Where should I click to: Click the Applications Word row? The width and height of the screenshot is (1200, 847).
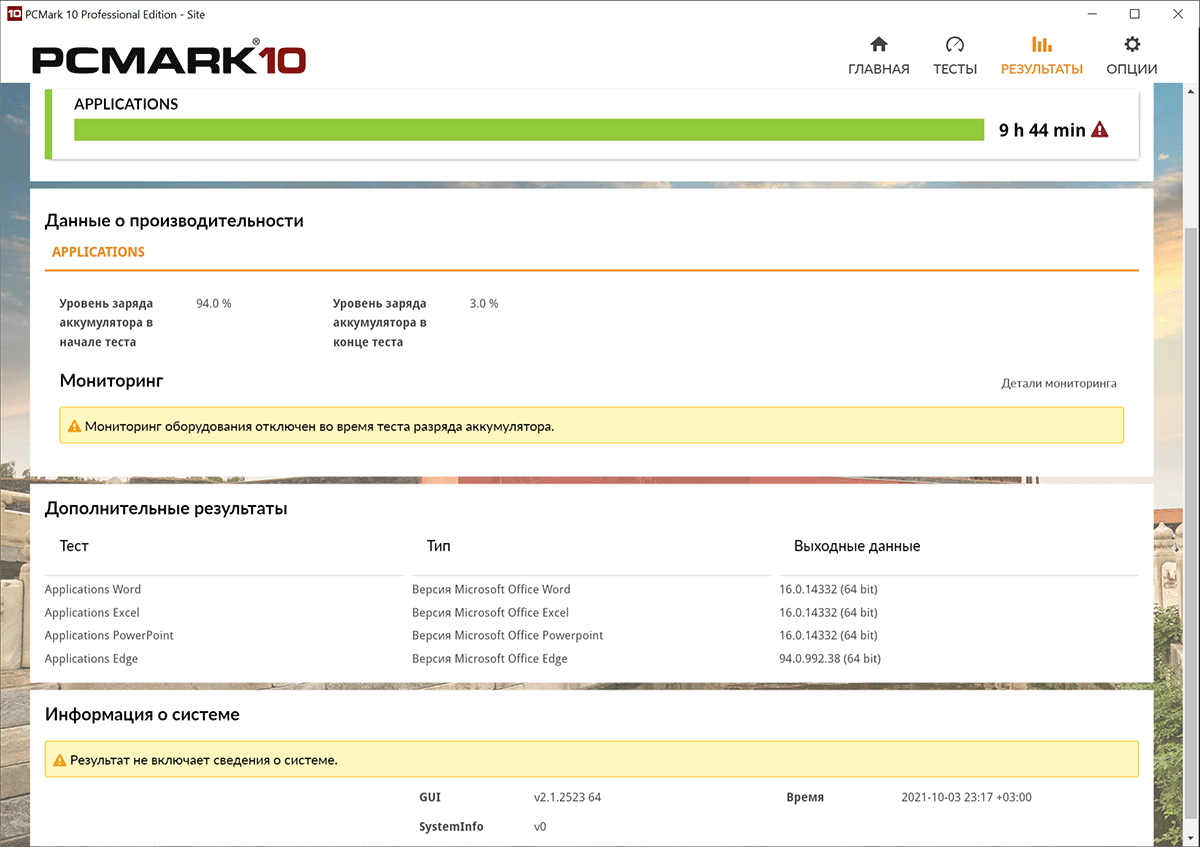(x=591, y=589)
